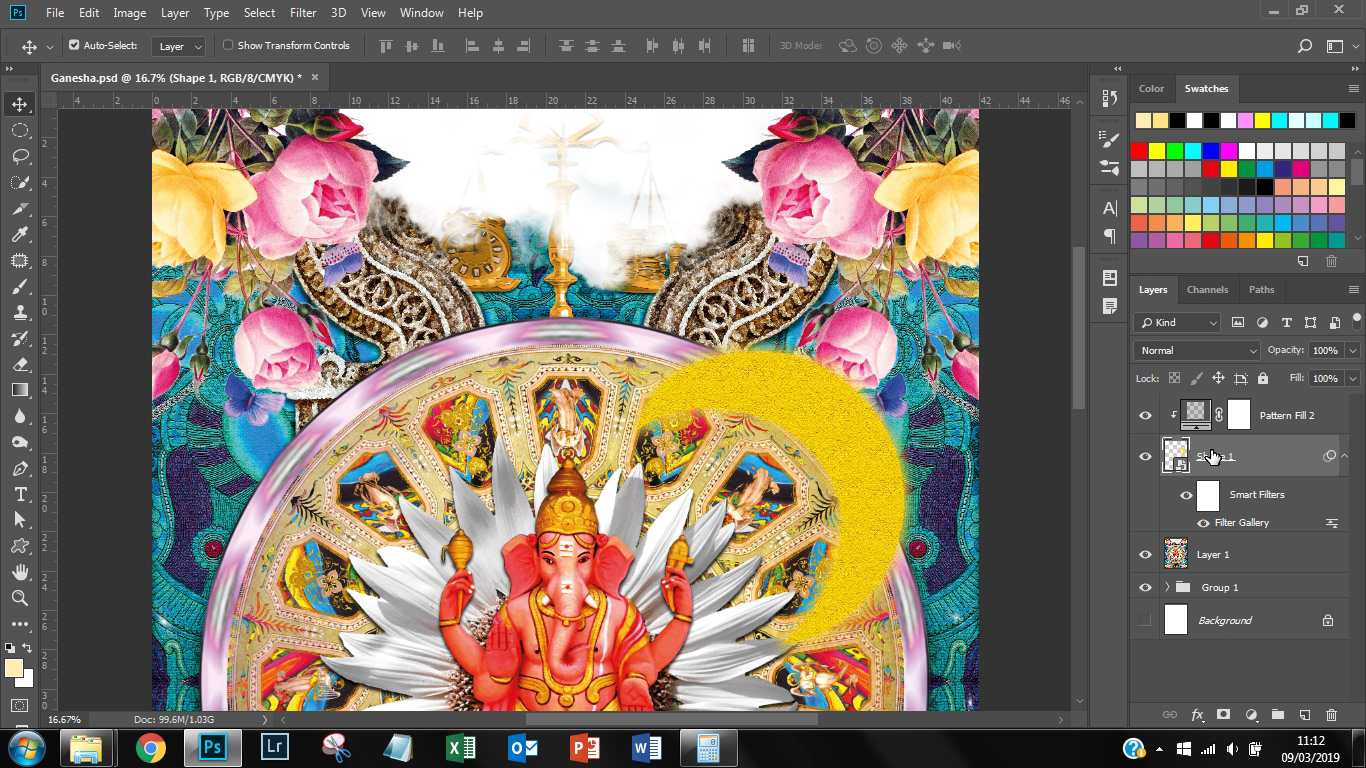Collapse Shape 1 smart filters arrow
1366x768 pixels.
[1344, 456]
